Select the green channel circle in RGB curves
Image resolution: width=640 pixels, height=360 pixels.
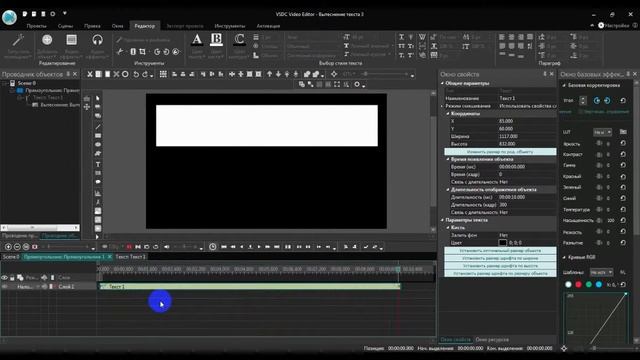pos(589,284)
